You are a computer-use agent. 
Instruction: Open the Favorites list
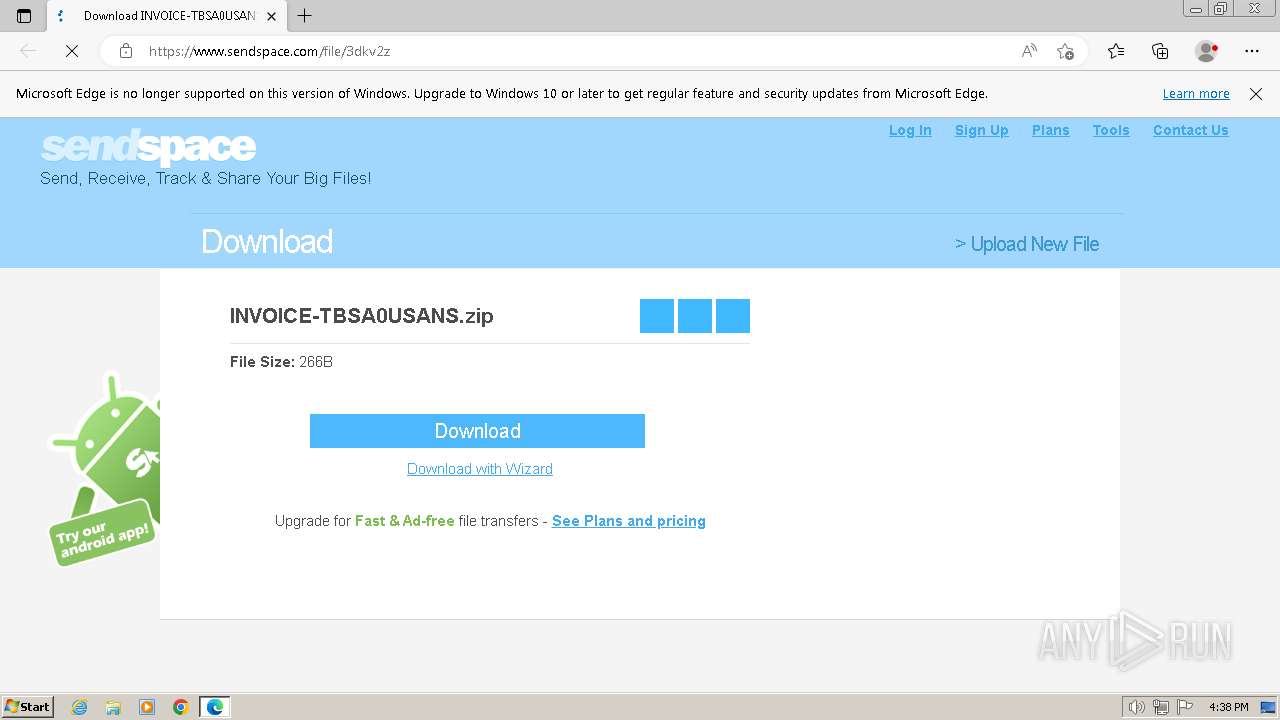tap(1116, 51)
